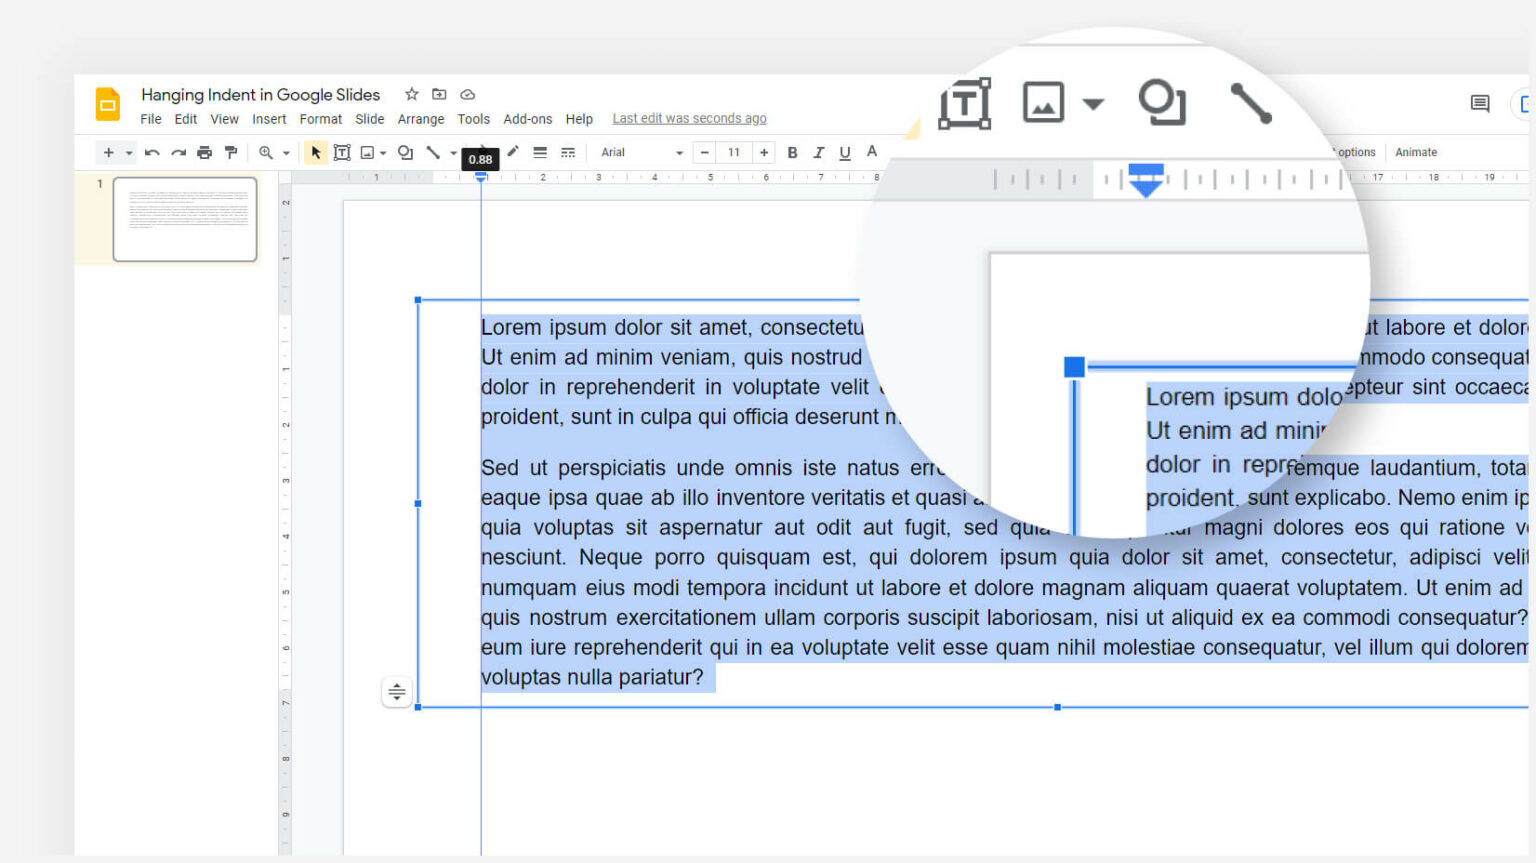This screenshot has height=863, width=1536.
Task: Toggle underline formatting
Action: (845, 152)
